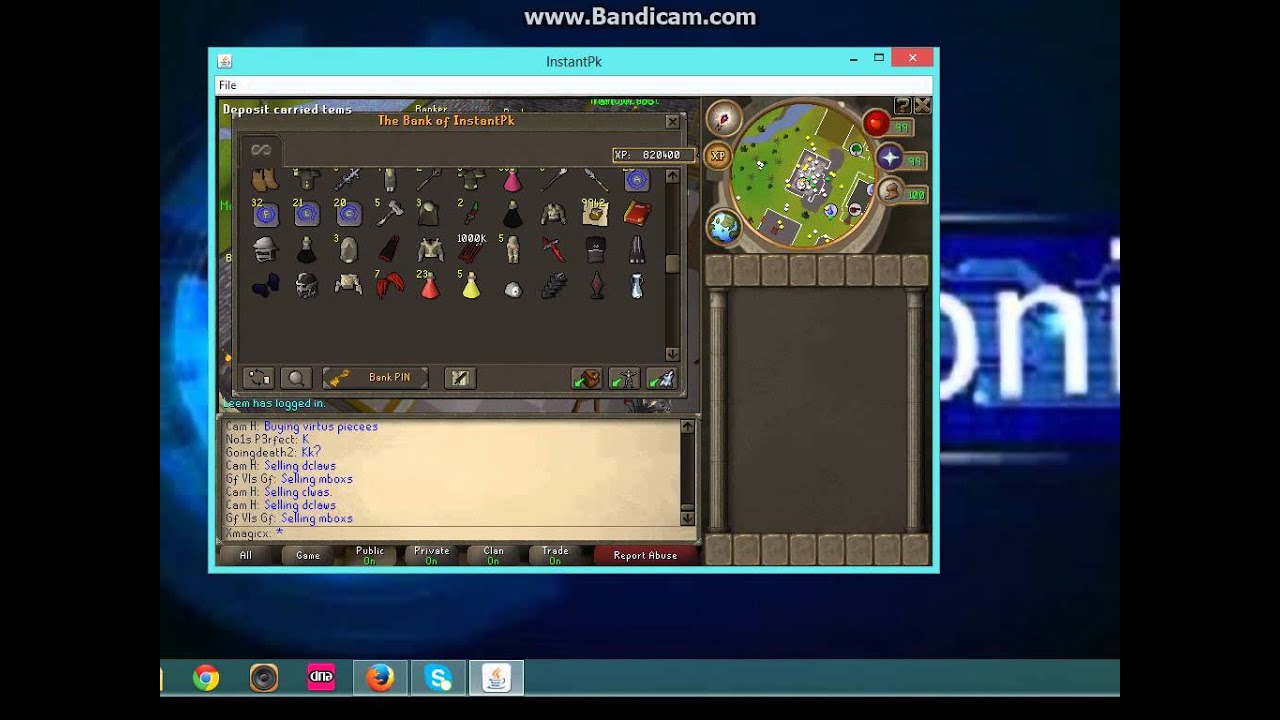This screenshot has width=1280, height=720.
Task: Switch to the Game chat tab
Action: 308,555
